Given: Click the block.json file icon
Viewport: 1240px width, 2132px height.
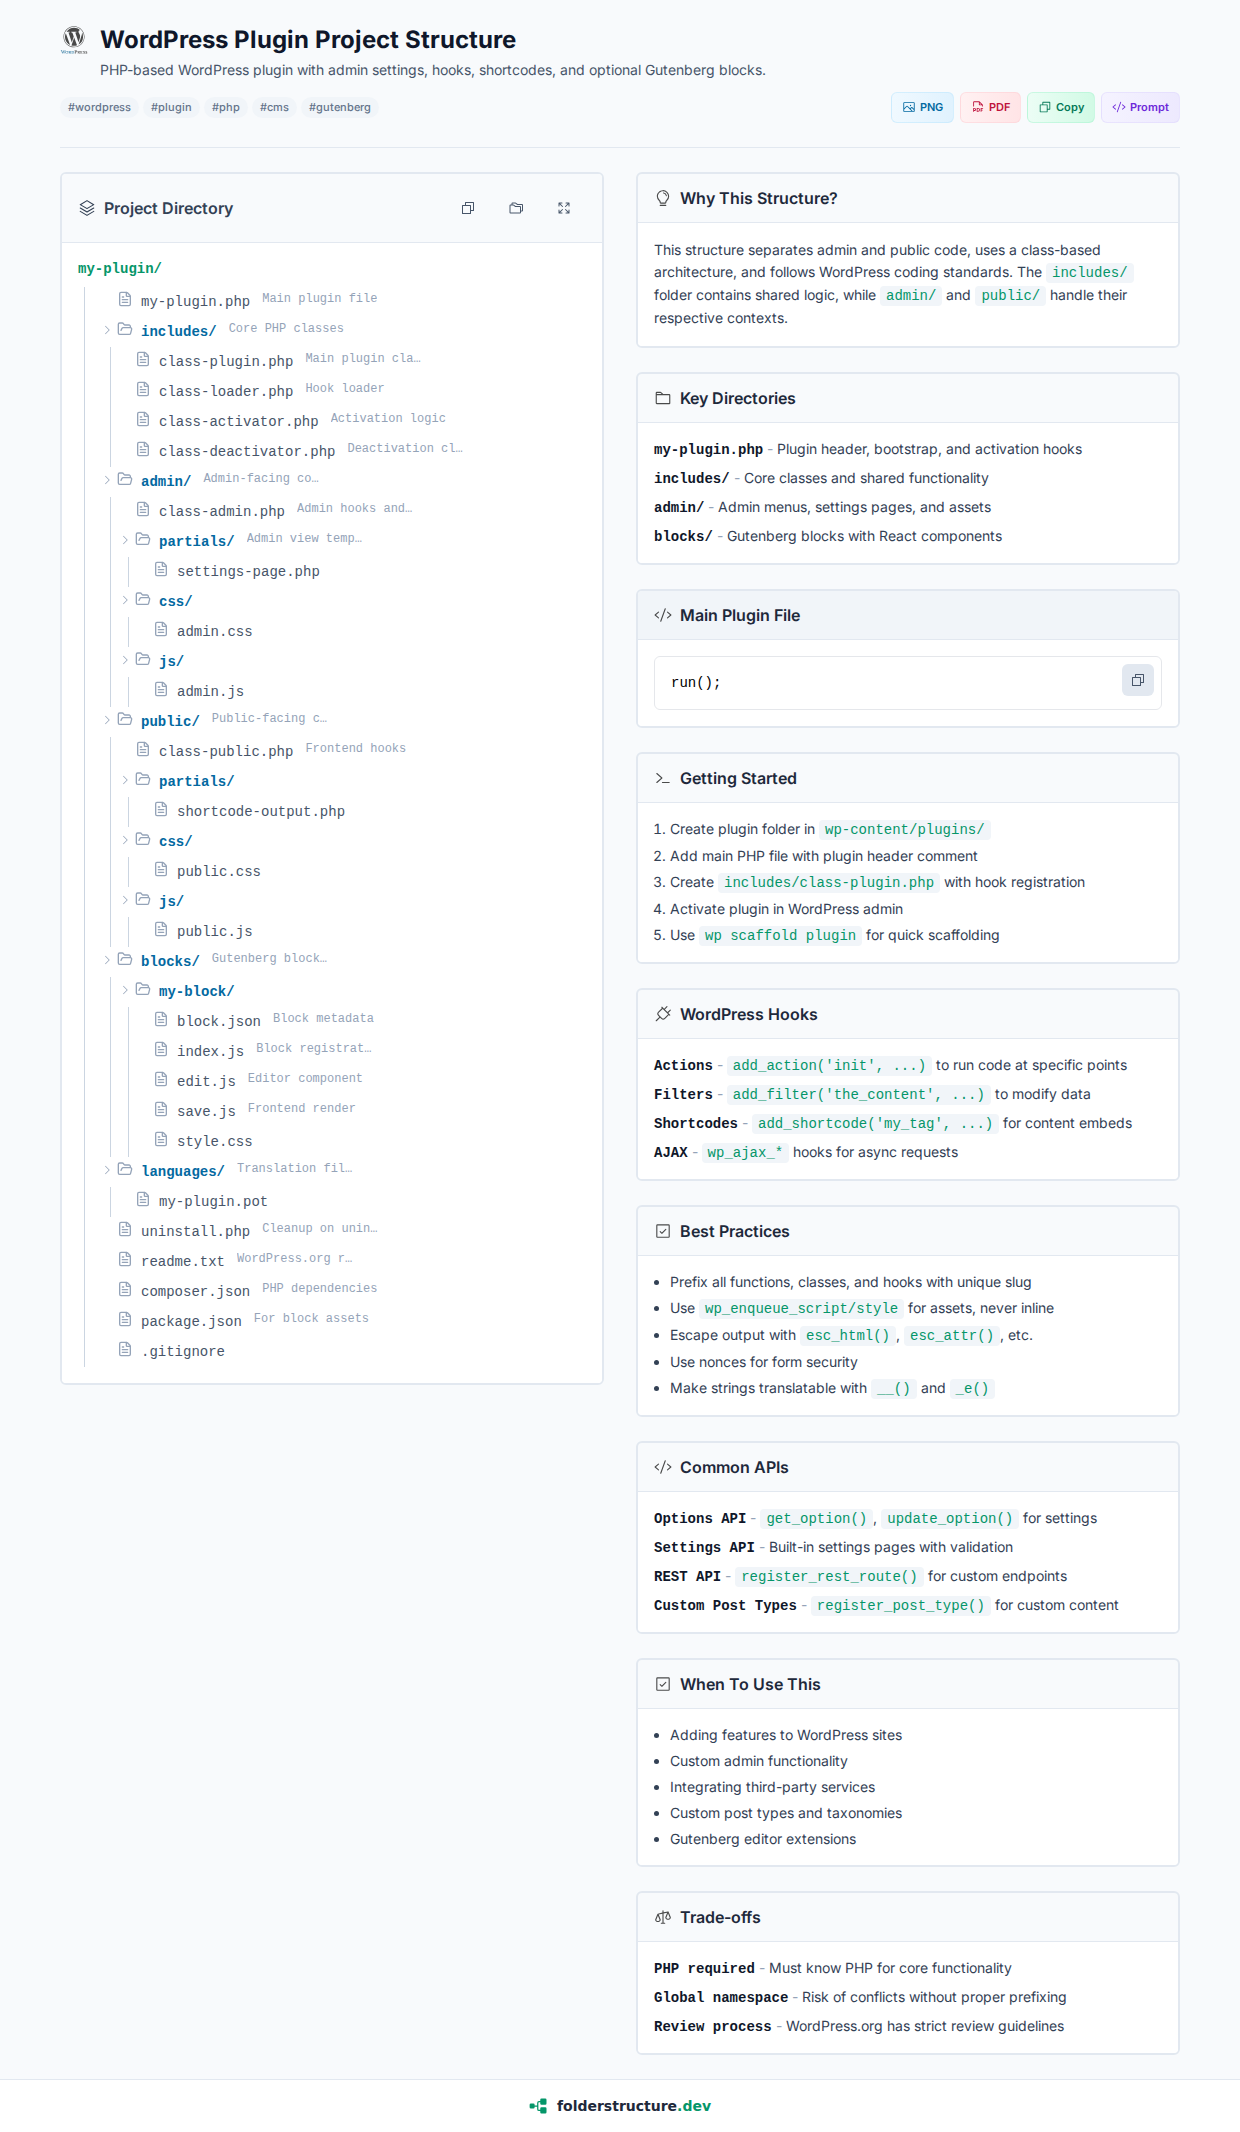Looking at the screenshot, I should pos(161,1019).
